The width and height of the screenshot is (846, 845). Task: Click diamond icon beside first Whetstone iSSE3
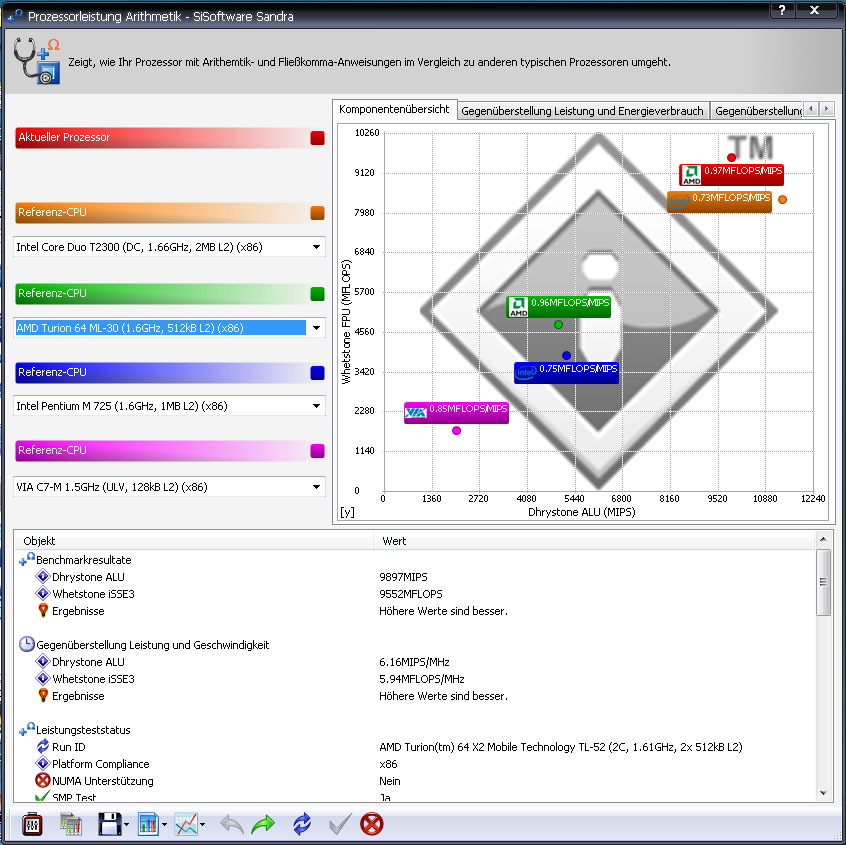click(x=43, y=594)
